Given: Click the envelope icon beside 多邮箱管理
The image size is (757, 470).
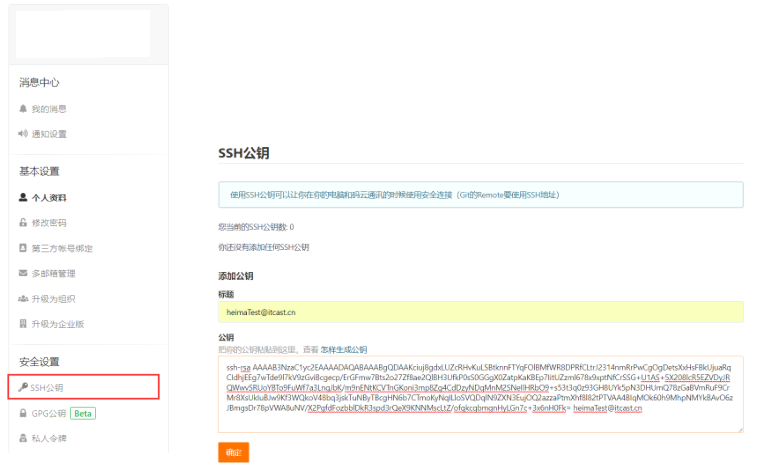Looking at the screenshot, I should [x=23, y=273].
